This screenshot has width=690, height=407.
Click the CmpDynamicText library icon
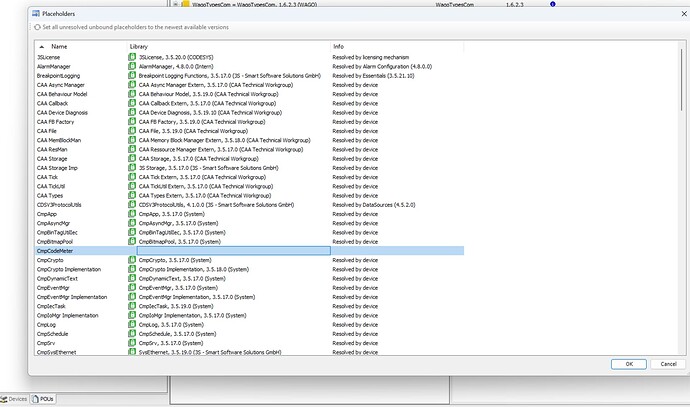pos(132,279)
